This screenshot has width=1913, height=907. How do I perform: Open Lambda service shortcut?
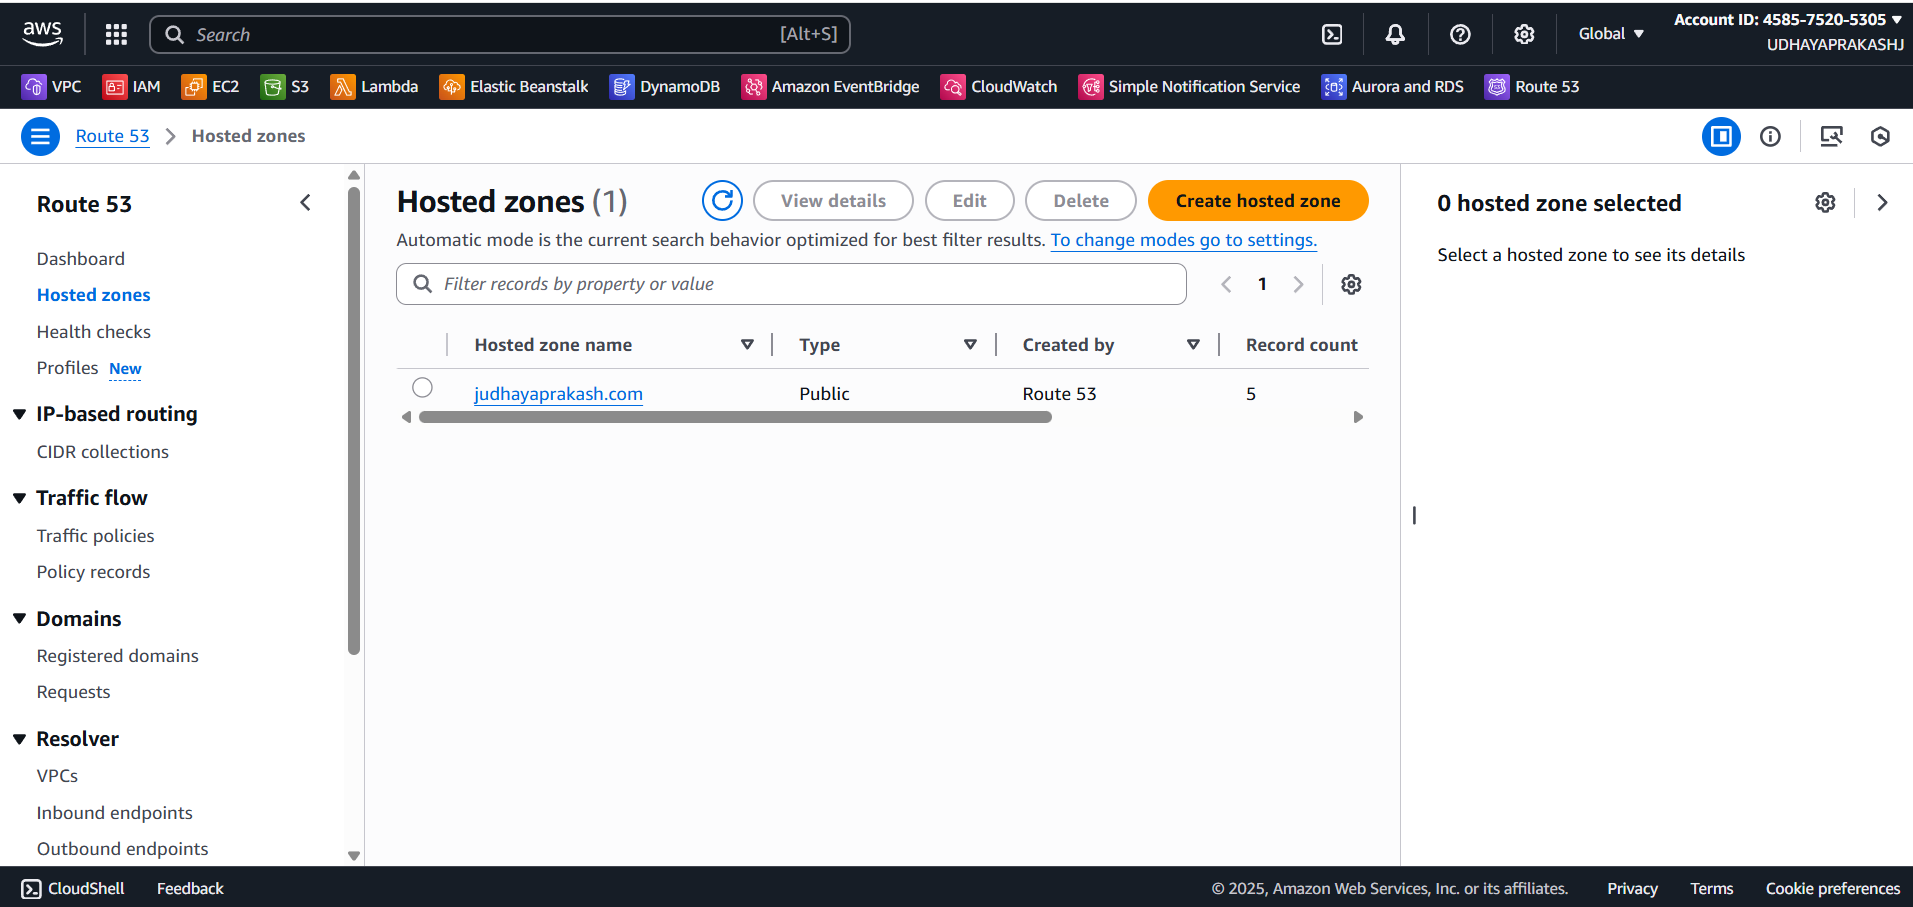374,87
